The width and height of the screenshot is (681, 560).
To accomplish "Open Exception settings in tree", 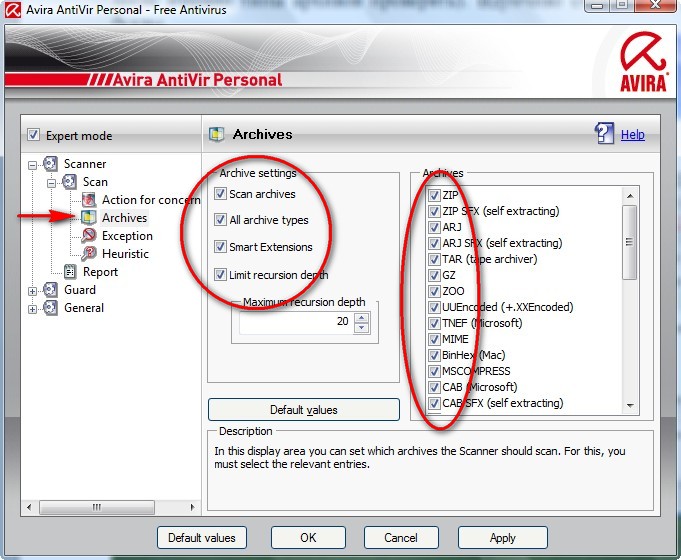I will click(x=127, y=235).
